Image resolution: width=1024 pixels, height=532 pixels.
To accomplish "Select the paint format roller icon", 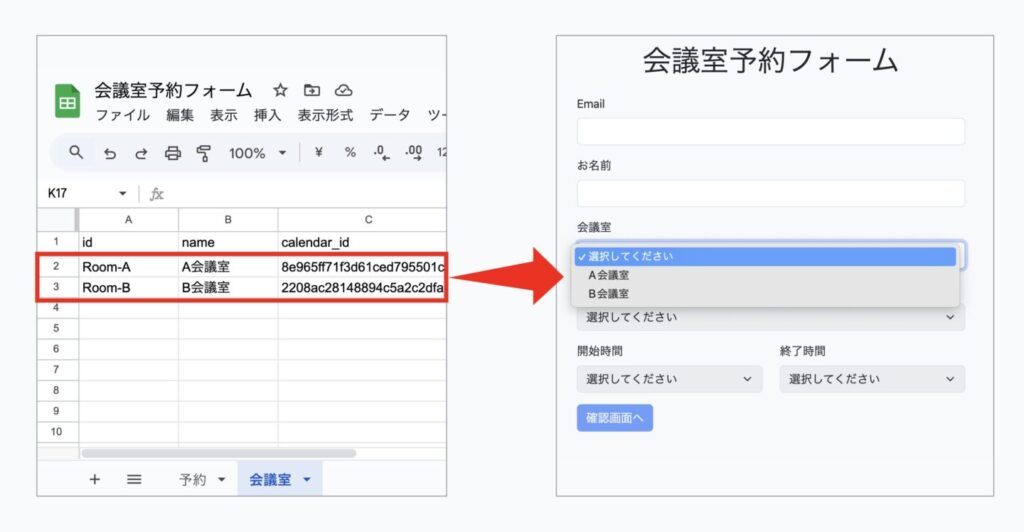I will [x=204, y=153].
